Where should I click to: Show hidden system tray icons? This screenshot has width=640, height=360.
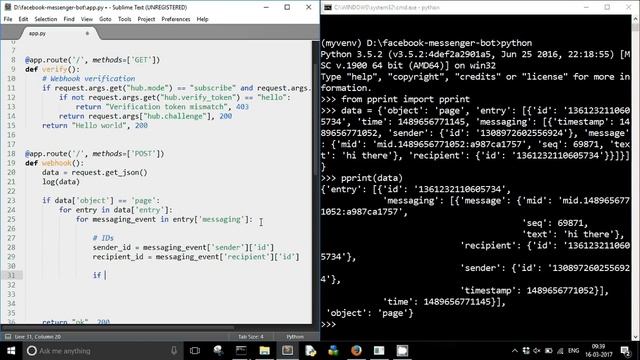click(515, 351)
